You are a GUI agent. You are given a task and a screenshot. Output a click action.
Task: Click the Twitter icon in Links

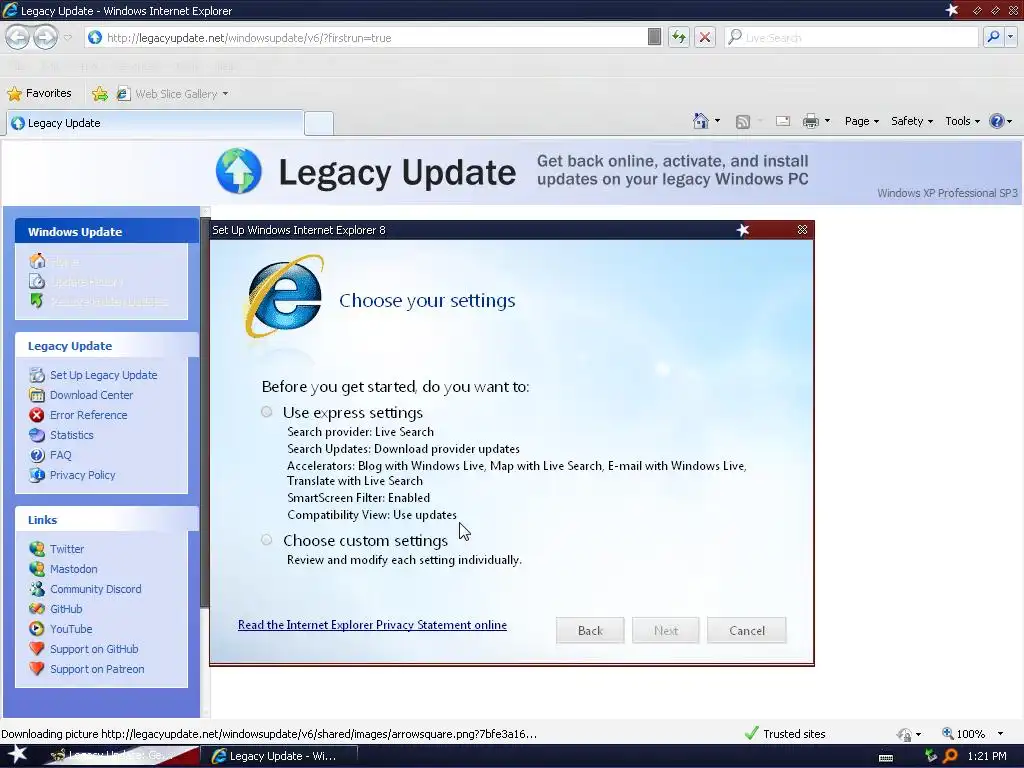(x=37, y=549)
